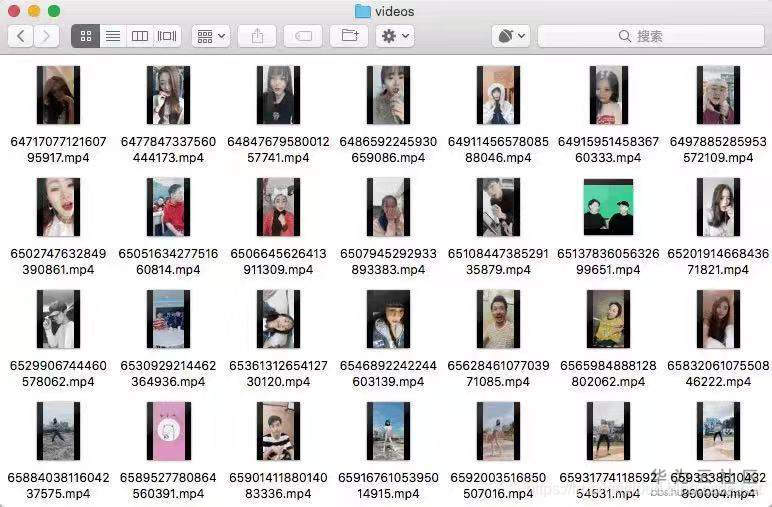Select file 6502747632849390861.mp4 thumbnail
This screenshot has height=507, width=772.
58,207
